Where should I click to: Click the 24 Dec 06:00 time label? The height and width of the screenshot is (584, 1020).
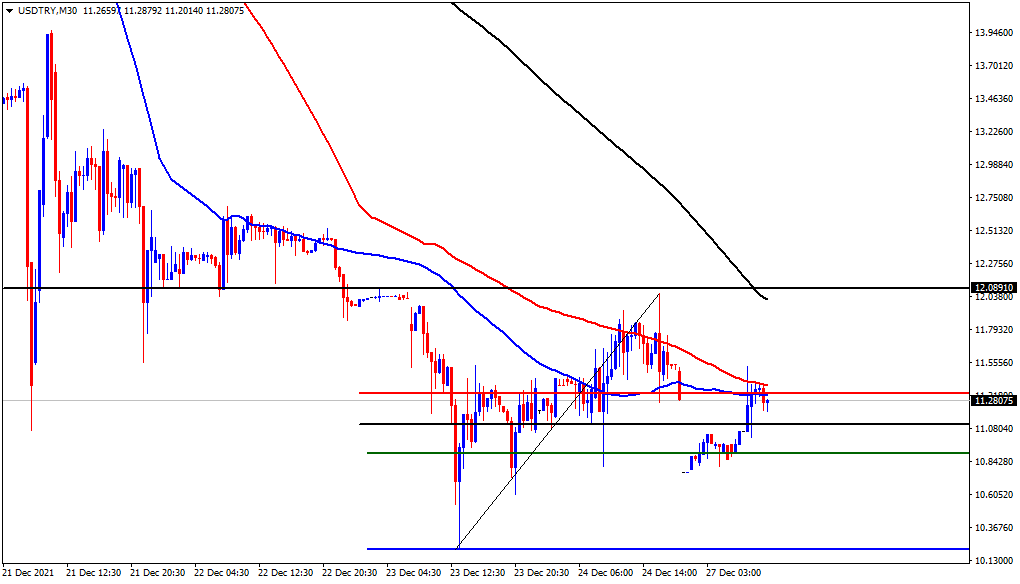(x=606, y=573)
